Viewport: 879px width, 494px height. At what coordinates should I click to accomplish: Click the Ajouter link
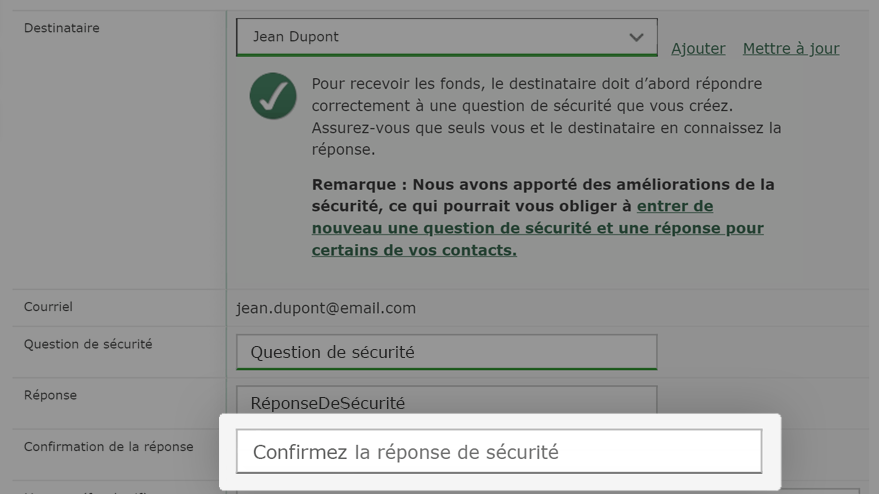[698, 49]
